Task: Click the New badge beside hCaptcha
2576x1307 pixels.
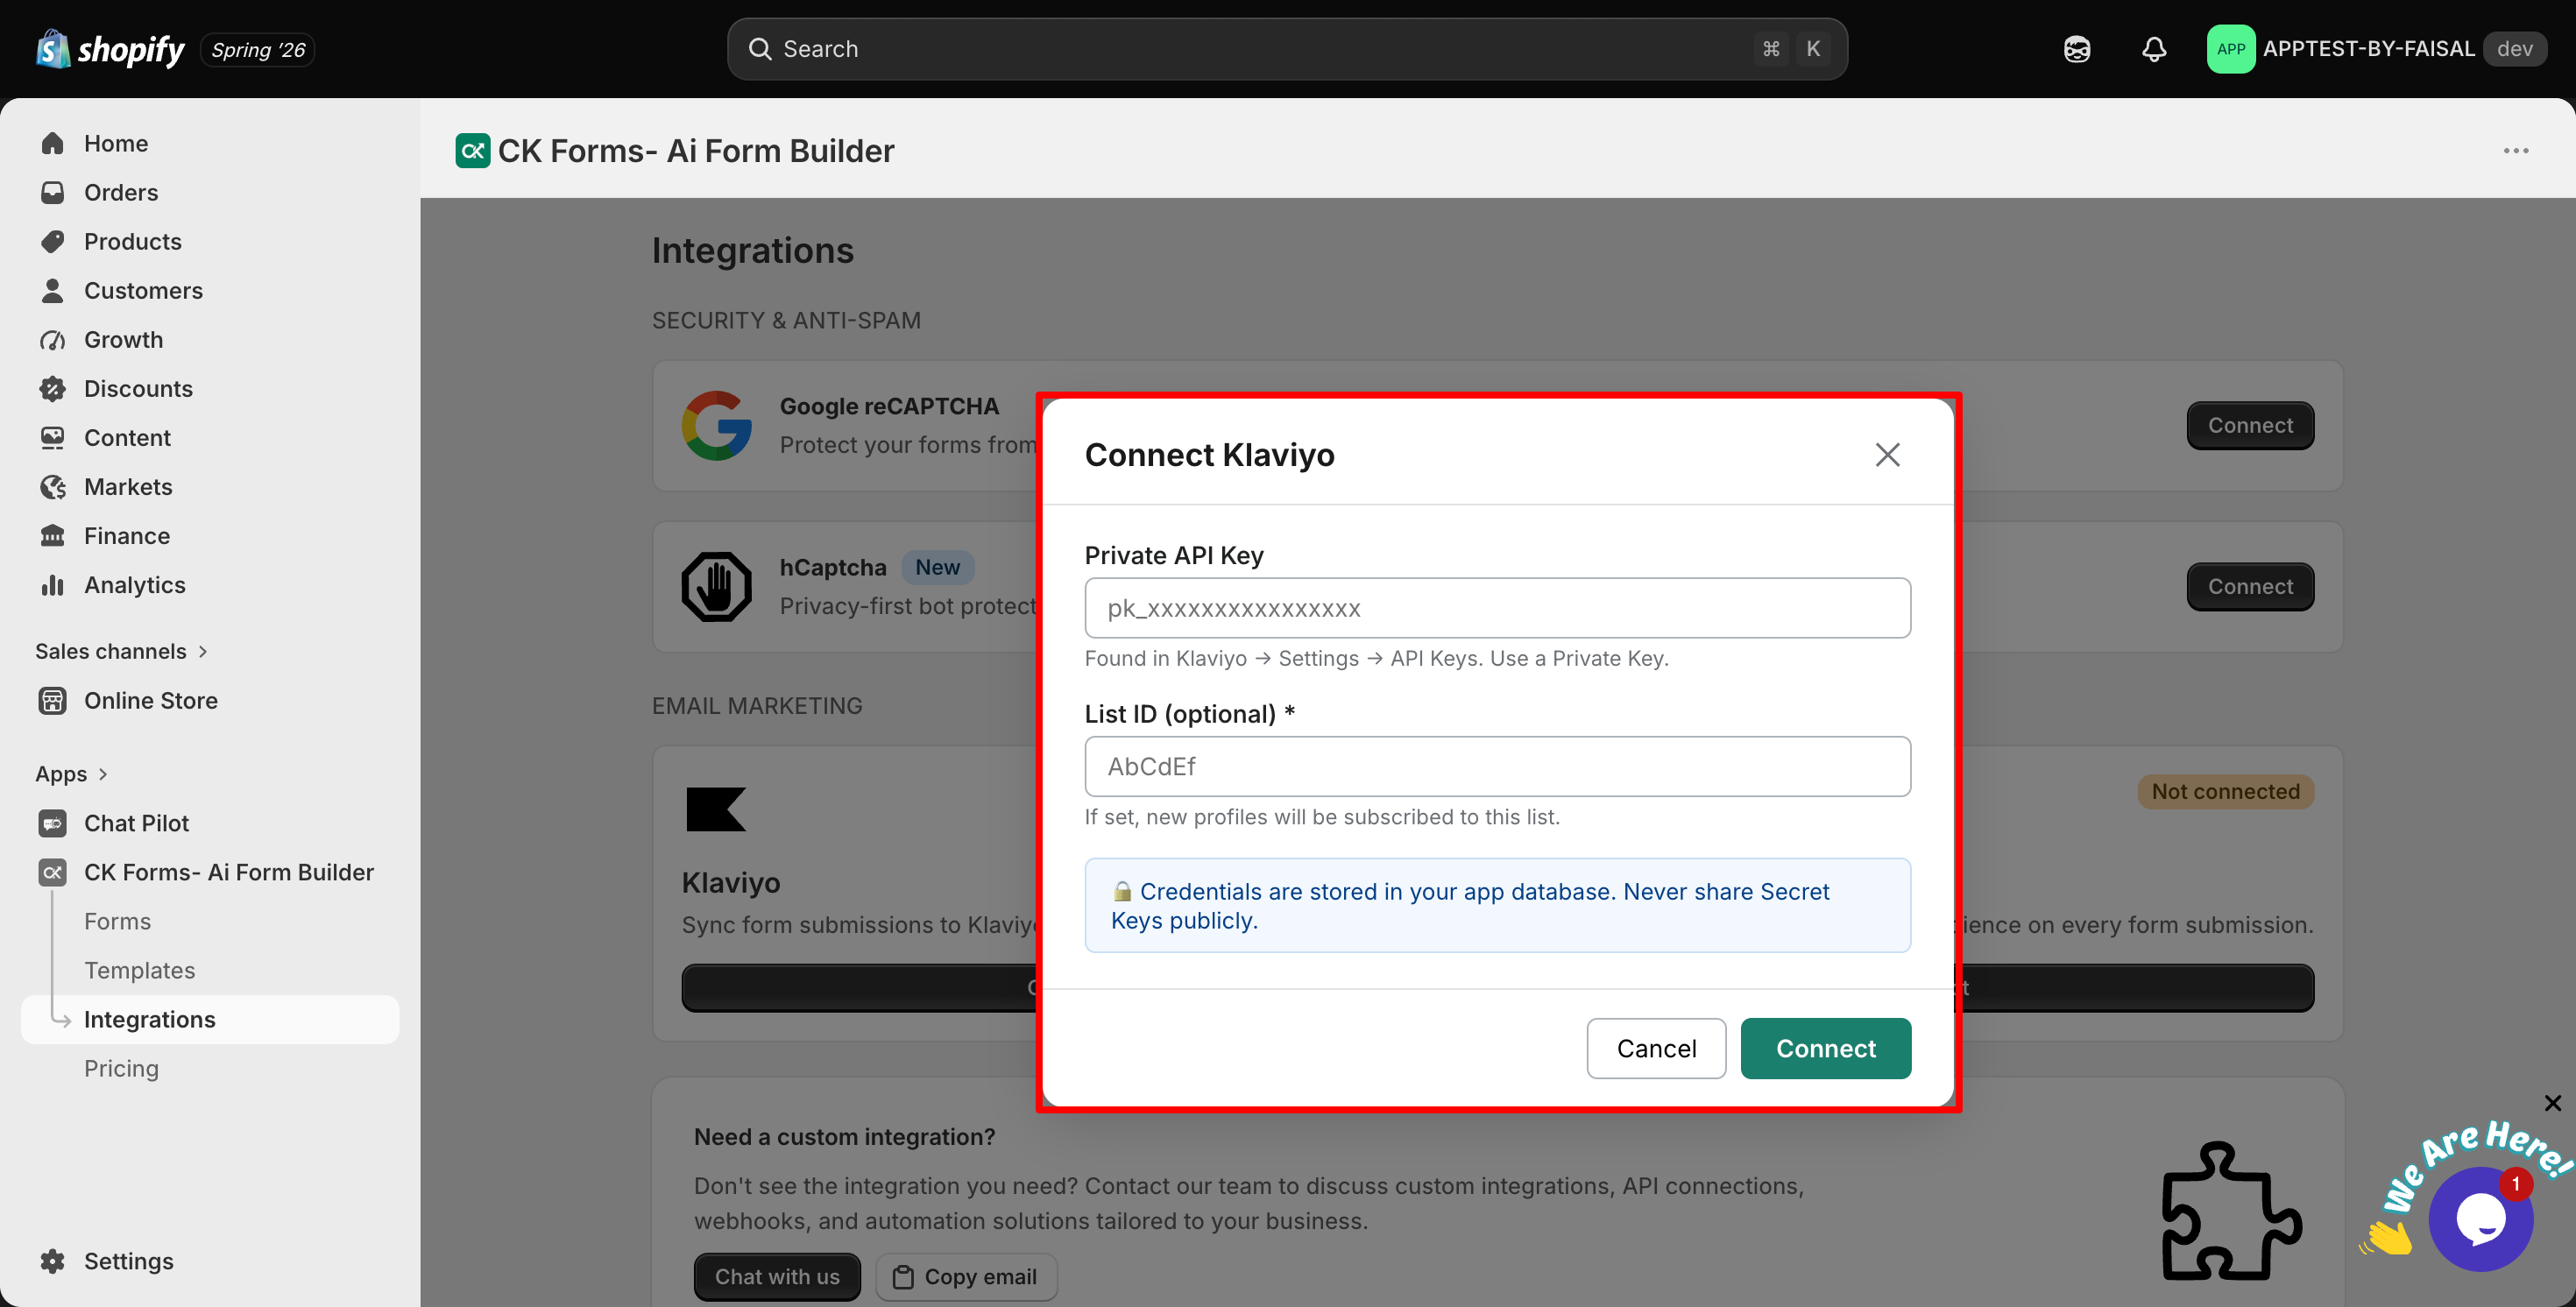Action: 937,567
